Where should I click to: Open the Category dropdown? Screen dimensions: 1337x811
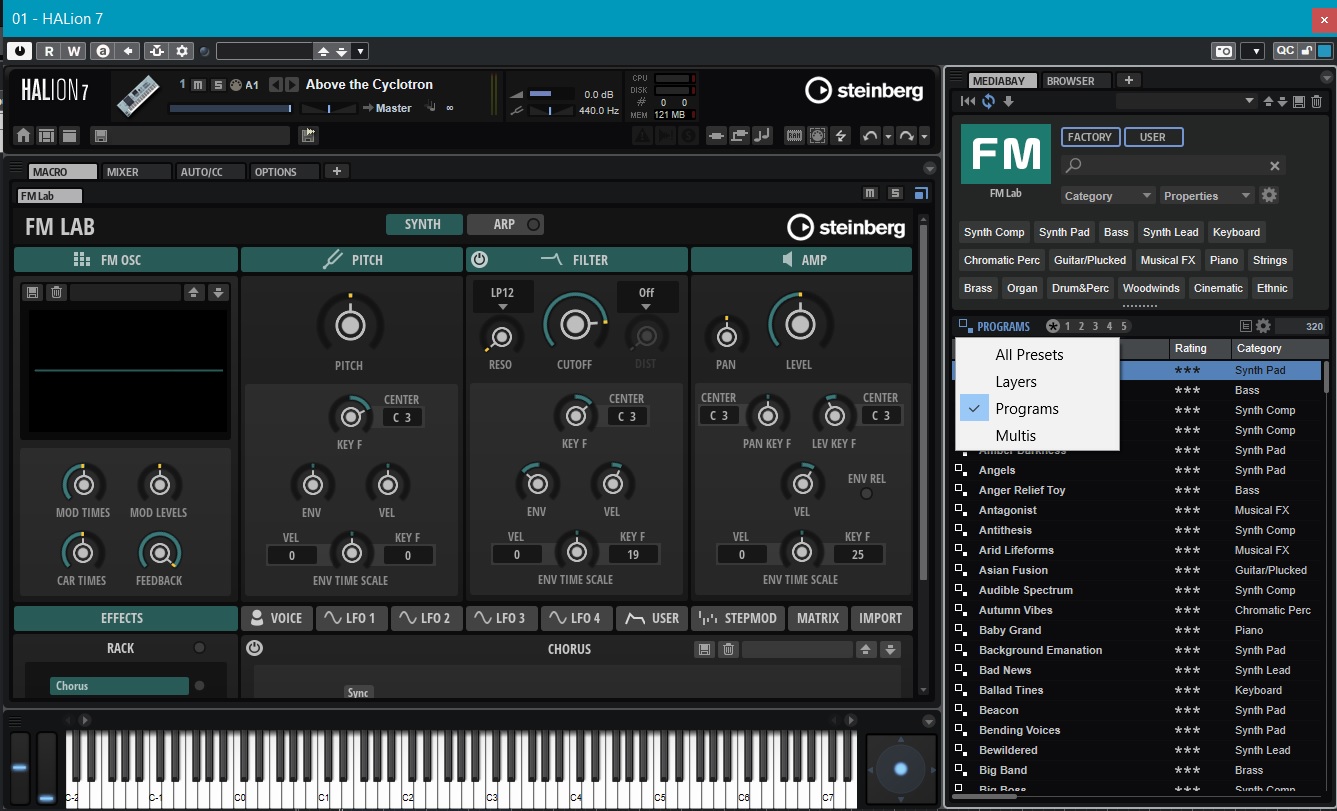coord(1108,196)
